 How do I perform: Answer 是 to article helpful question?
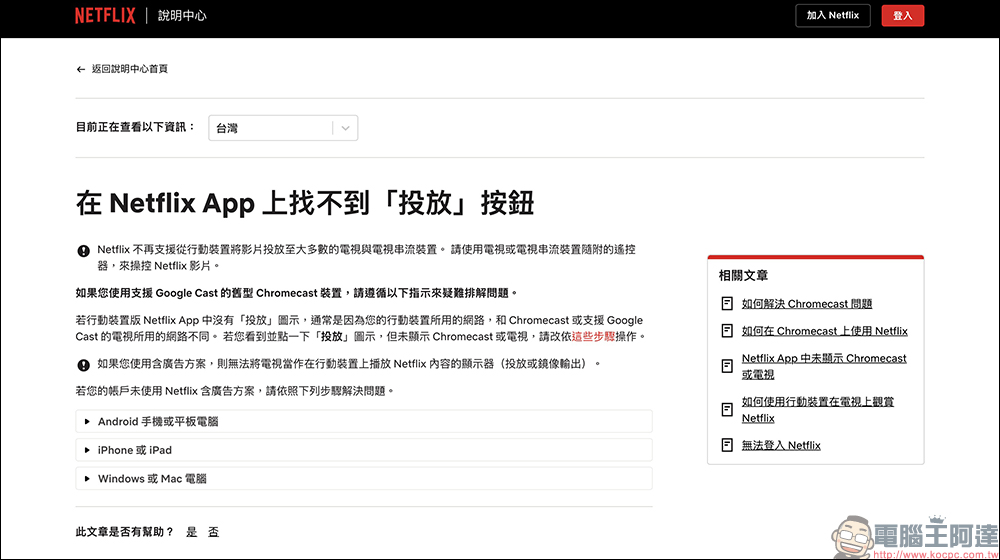(191, 532)
